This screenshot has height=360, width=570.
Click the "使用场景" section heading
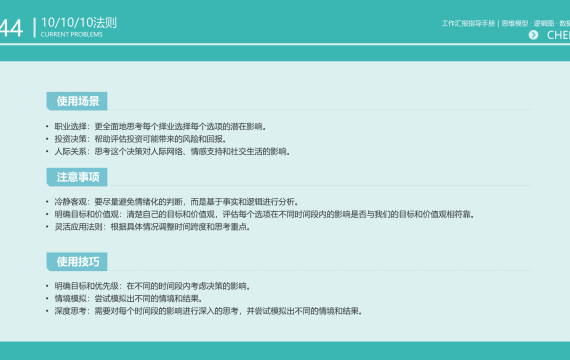pyautogui.click(x=77, y=101)
